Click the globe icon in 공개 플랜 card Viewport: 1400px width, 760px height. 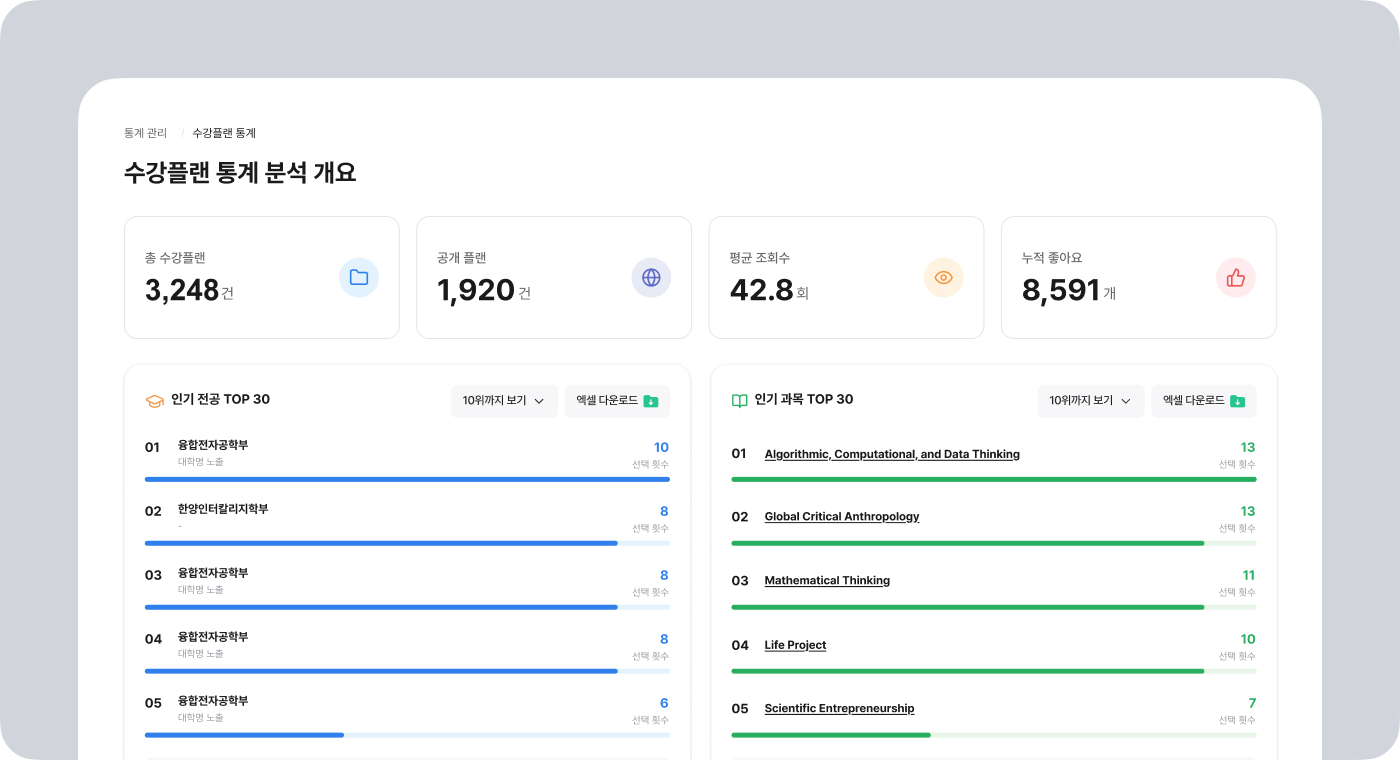pos(651,278)
